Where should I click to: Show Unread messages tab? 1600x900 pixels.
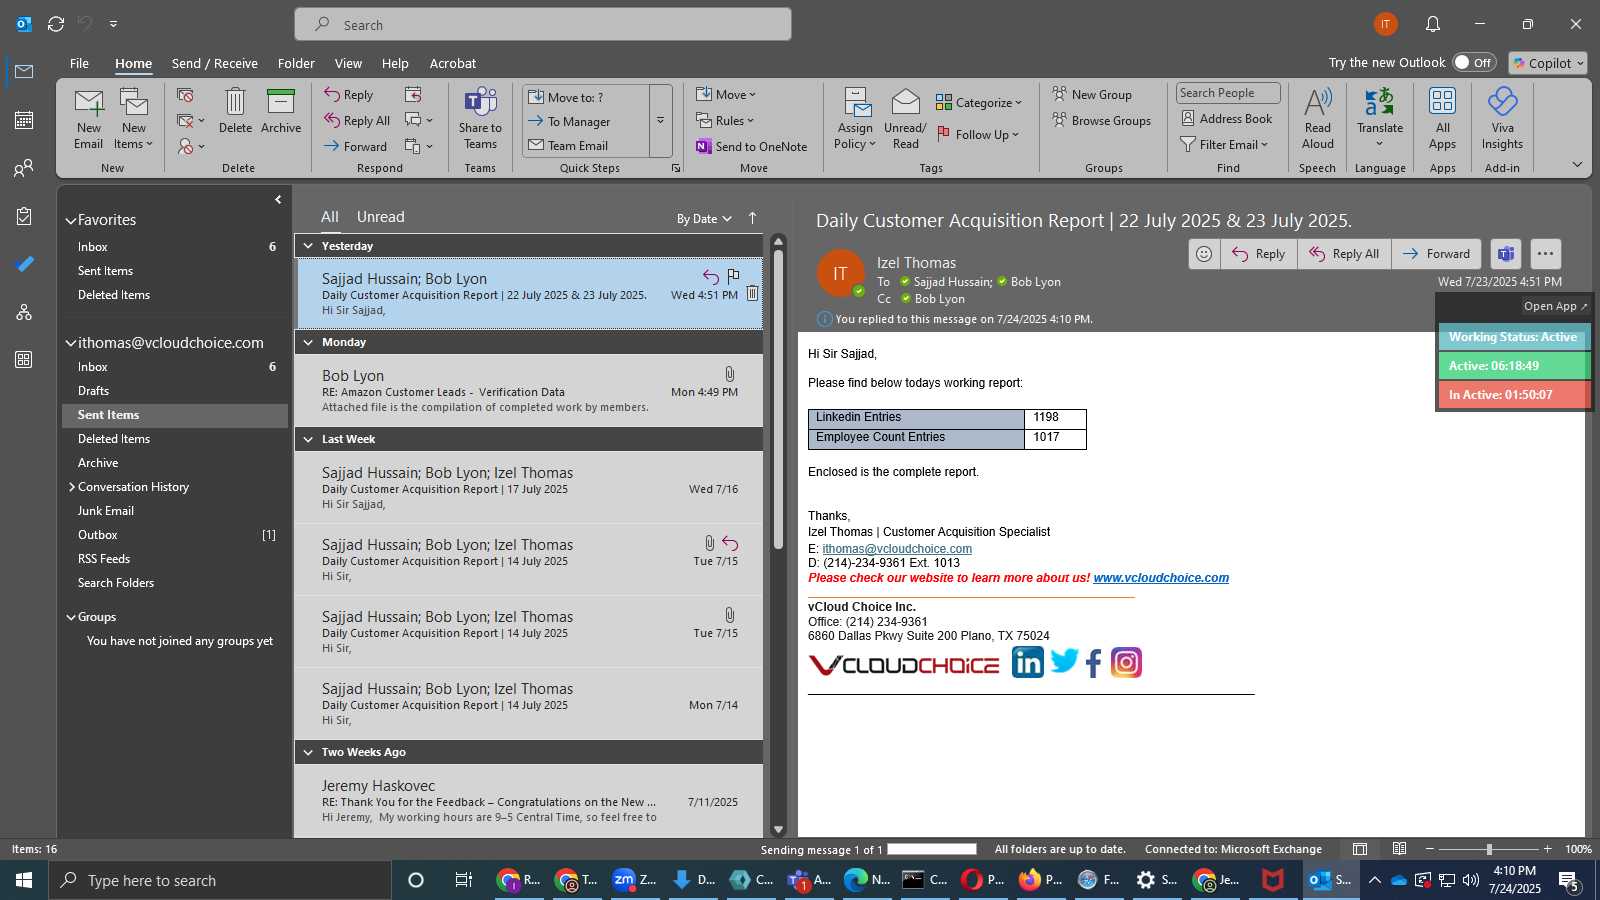pyautogui.click(x=381, y=217)
